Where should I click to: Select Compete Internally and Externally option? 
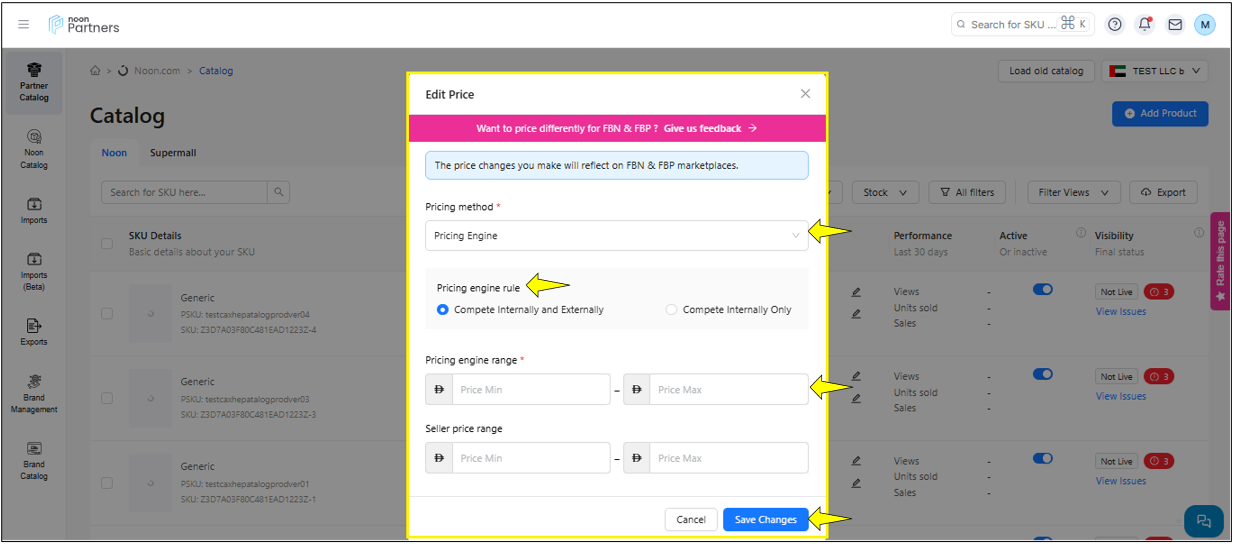click(x=443, y=310)
